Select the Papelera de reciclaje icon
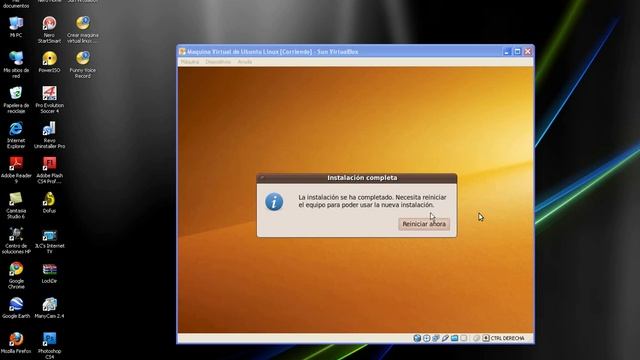The image size is (640, 360). pos(16,100)
